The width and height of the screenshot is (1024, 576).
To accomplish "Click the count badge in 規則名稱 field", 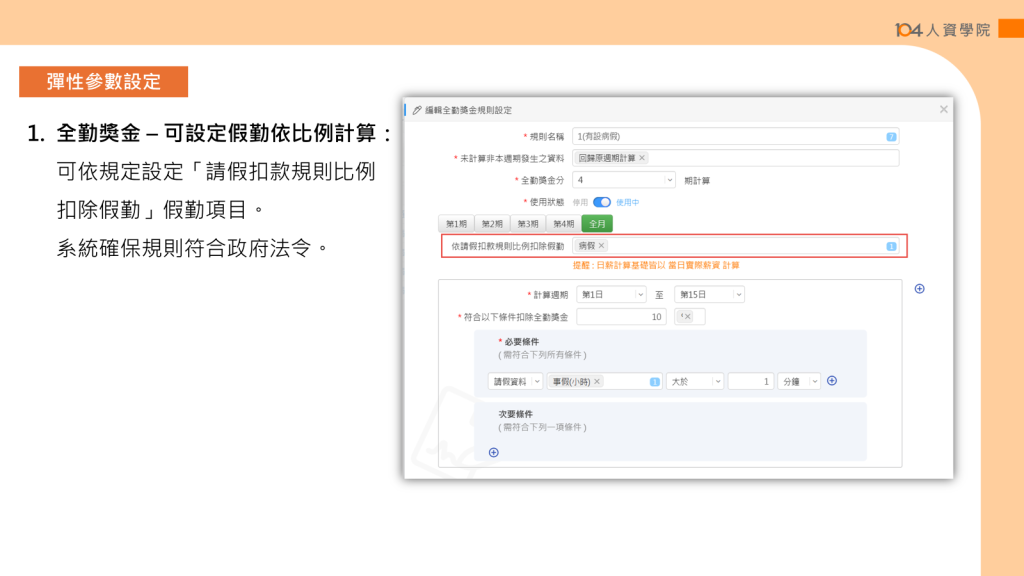I will coord(890,136).
